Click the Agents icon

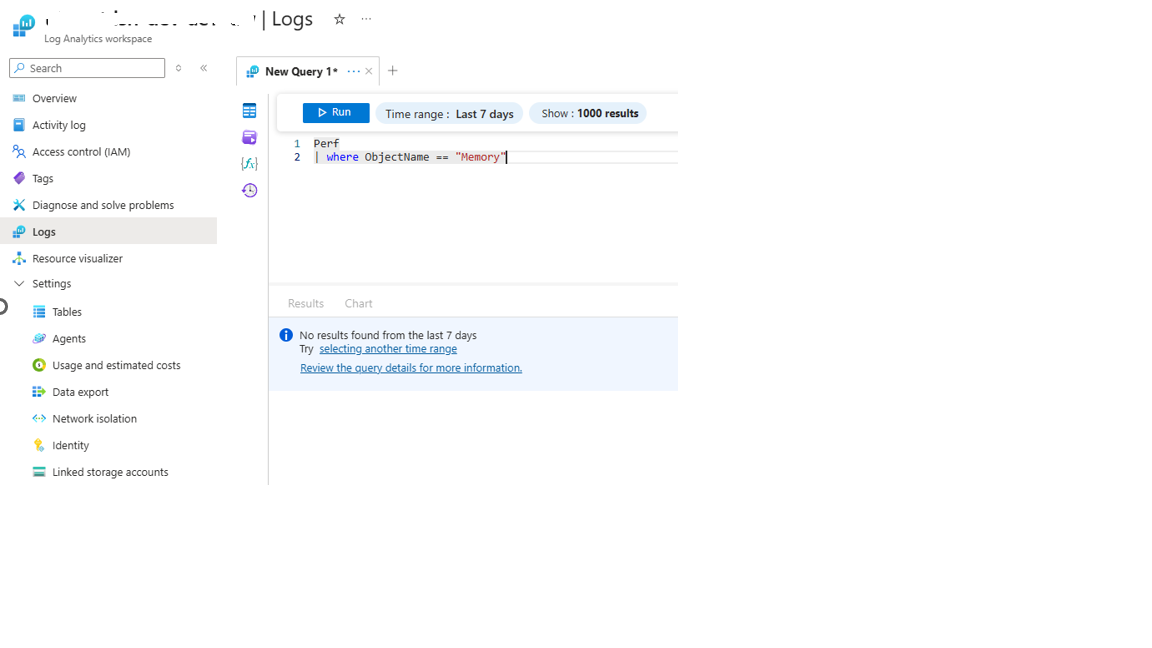point(39,339)
